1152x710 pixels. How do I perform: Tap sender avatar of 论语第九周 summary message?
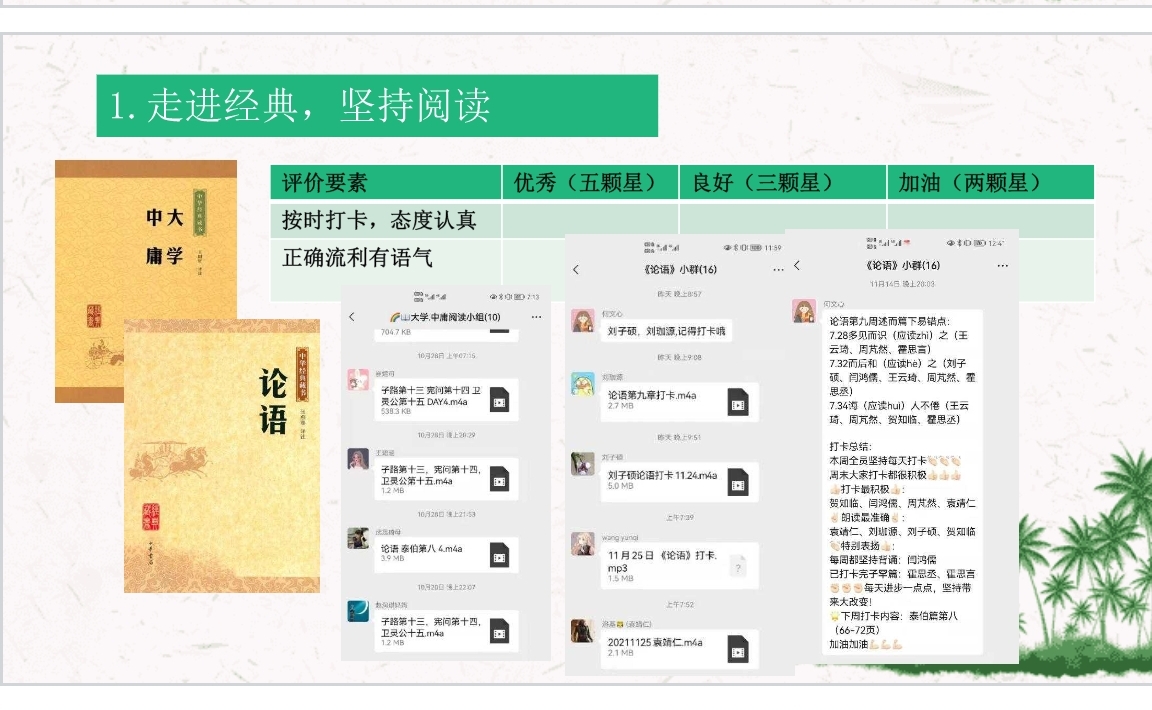pos(804,311)
